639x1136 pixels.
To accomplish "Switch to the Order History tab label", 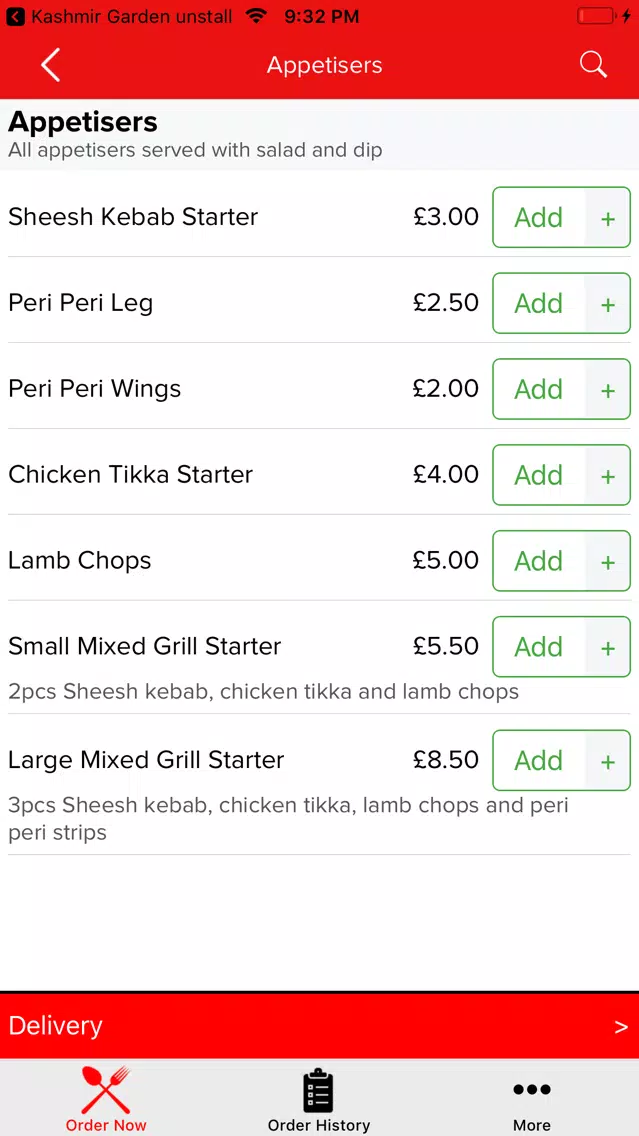I will (x=318, y=1125).
